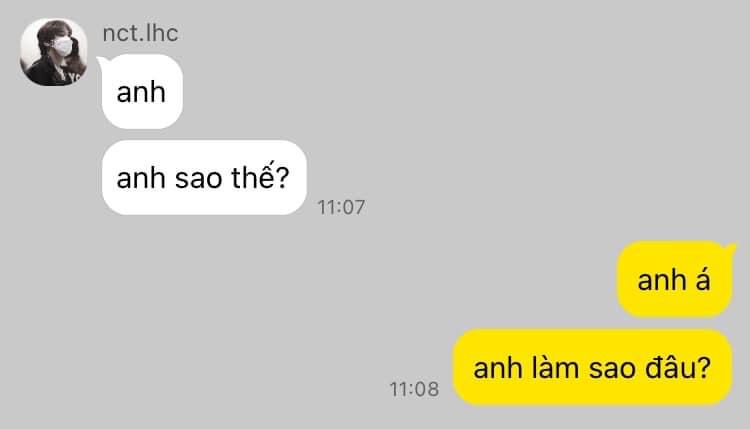
Task: Select the "anh sao thế?" message bubble
Action: click(204, 177)
